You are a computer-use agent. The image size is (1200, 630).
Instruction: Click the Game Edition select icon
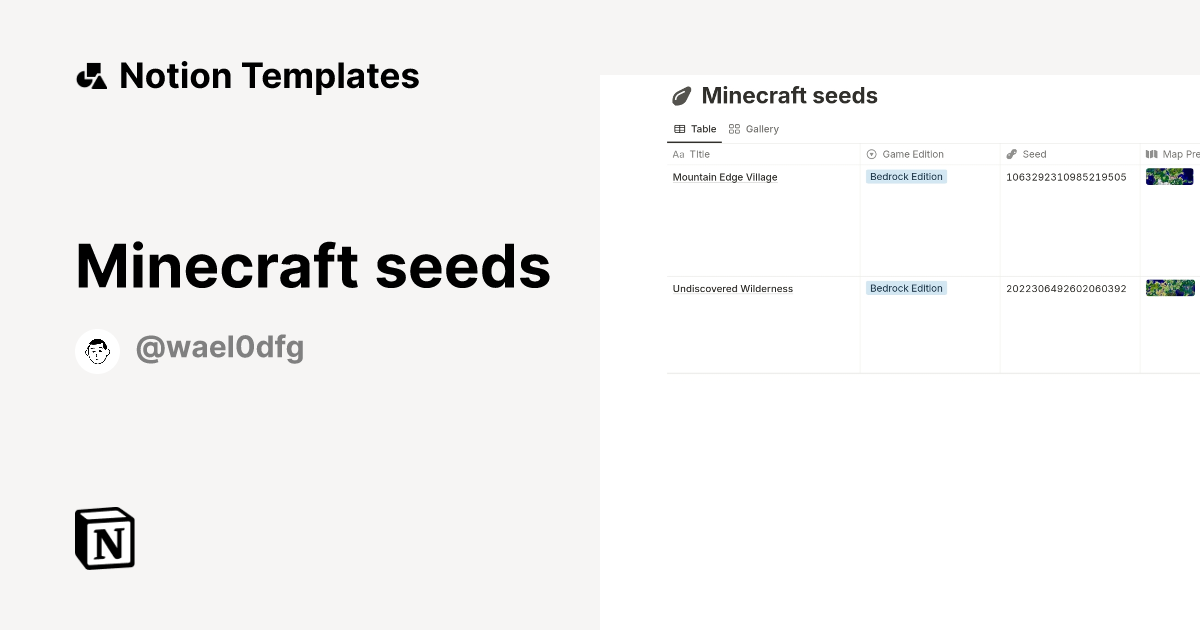coord(871,154)
